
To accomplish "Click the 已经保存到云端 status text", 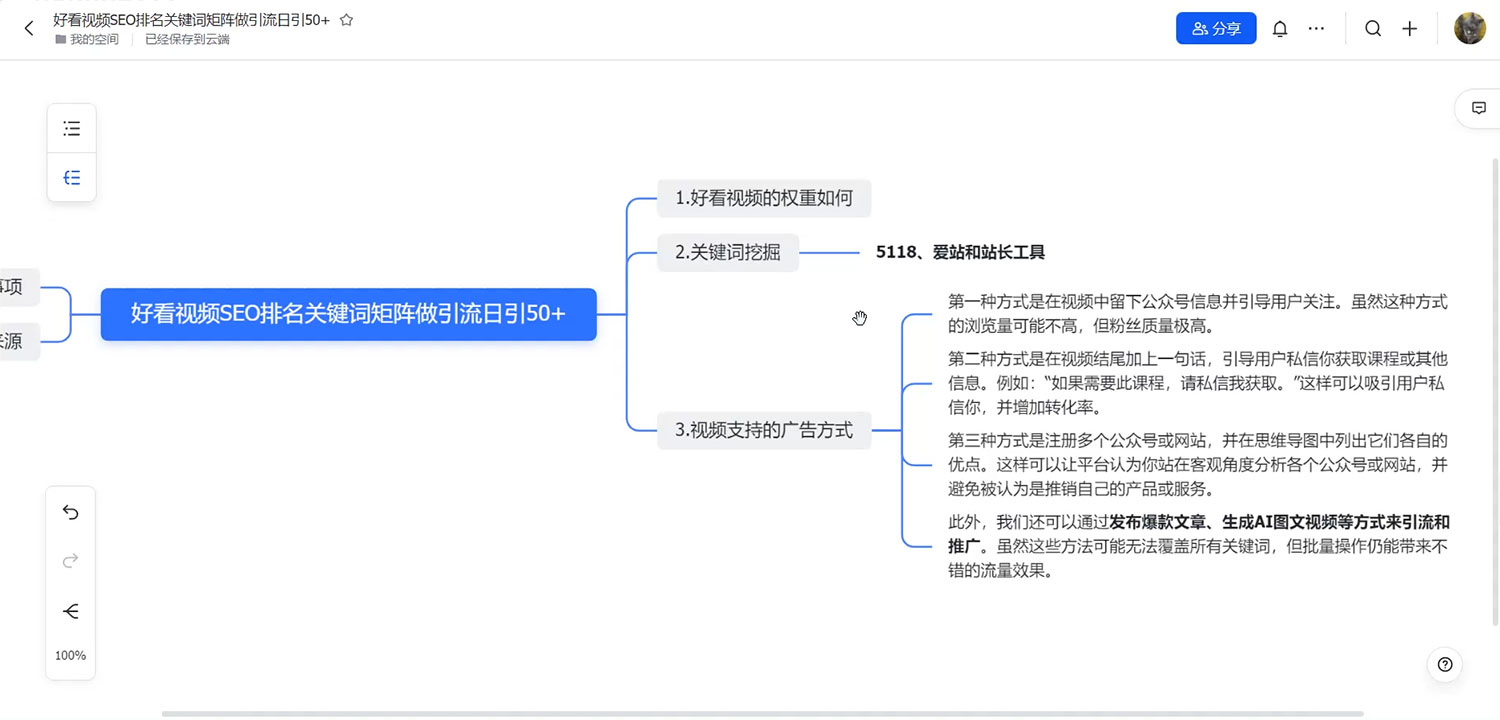I will [x=185, y=39].
